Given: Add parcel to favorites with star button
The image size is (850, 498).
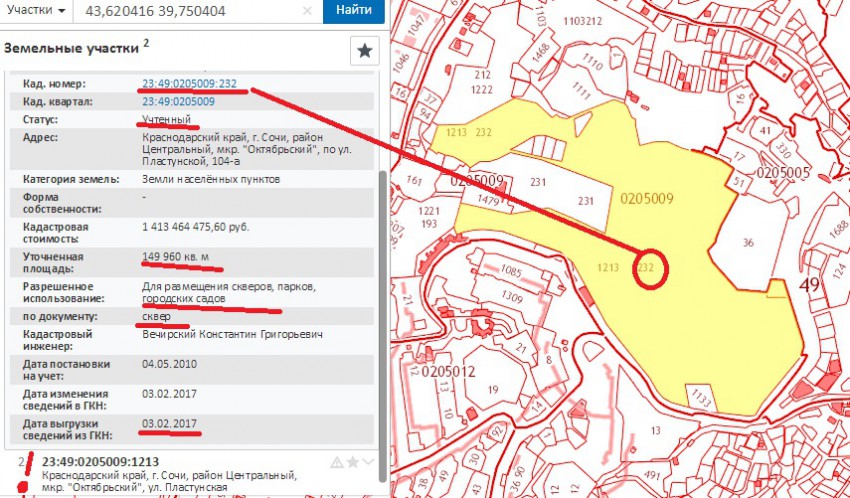Looking at the screenshot, I should click(364, 50).
